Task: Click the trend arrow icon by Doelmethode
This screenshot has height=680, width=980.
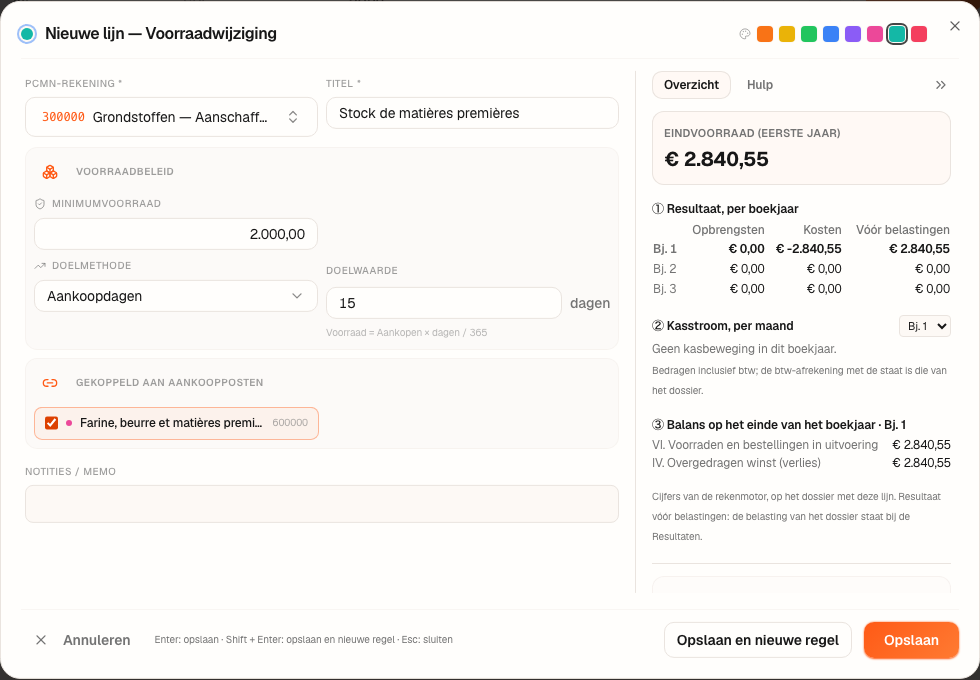Action: click(40, 266)
